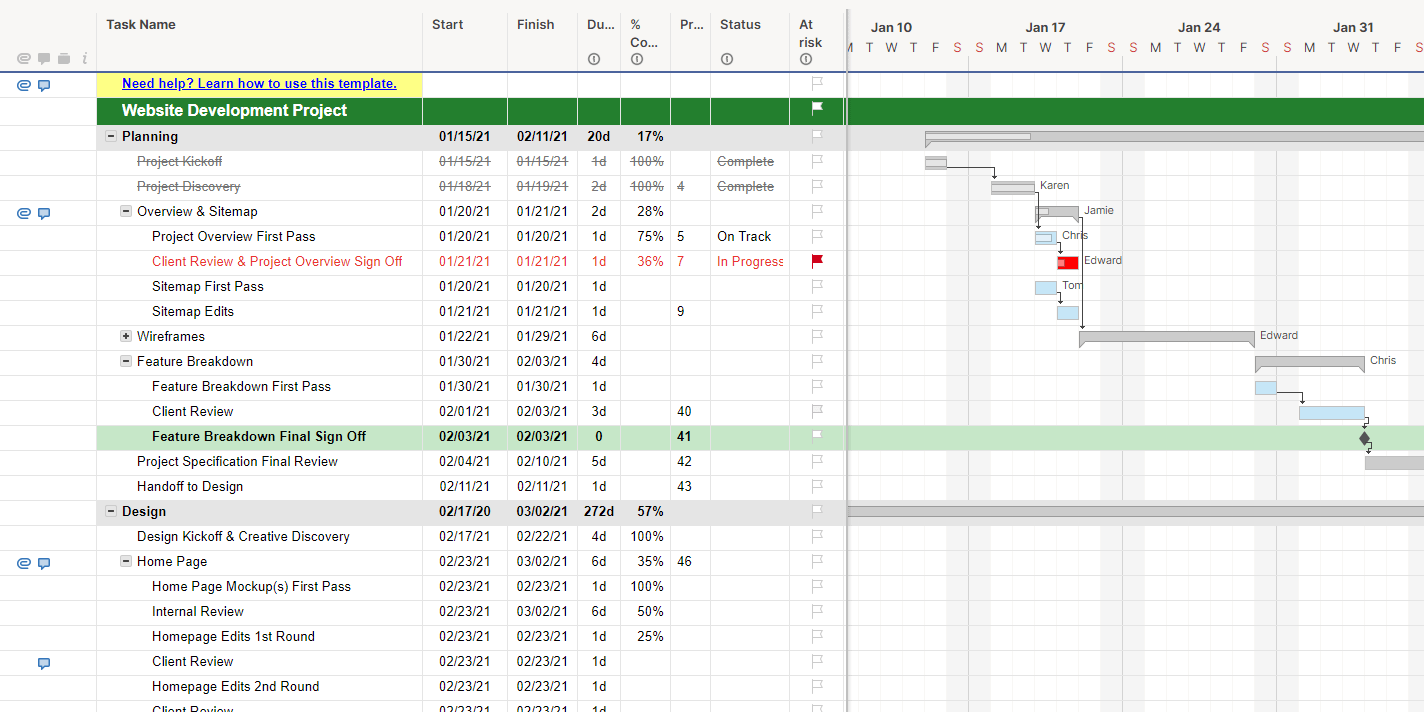Viewport: 1424px width, 712px height.
Task: Open attachment icon for Overview & Sitemap row
Action: click(24, 212)
